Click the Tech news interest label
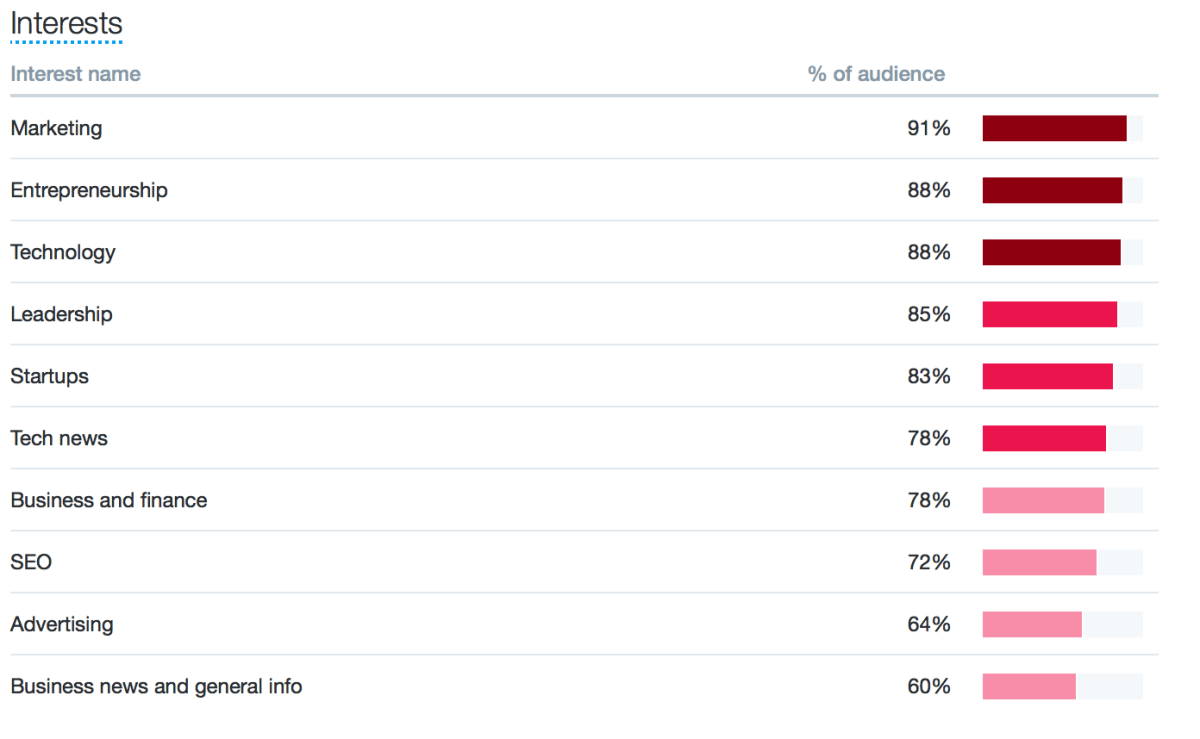The image size is (1200, 739). pyautogui.click(x=59, y=438)
